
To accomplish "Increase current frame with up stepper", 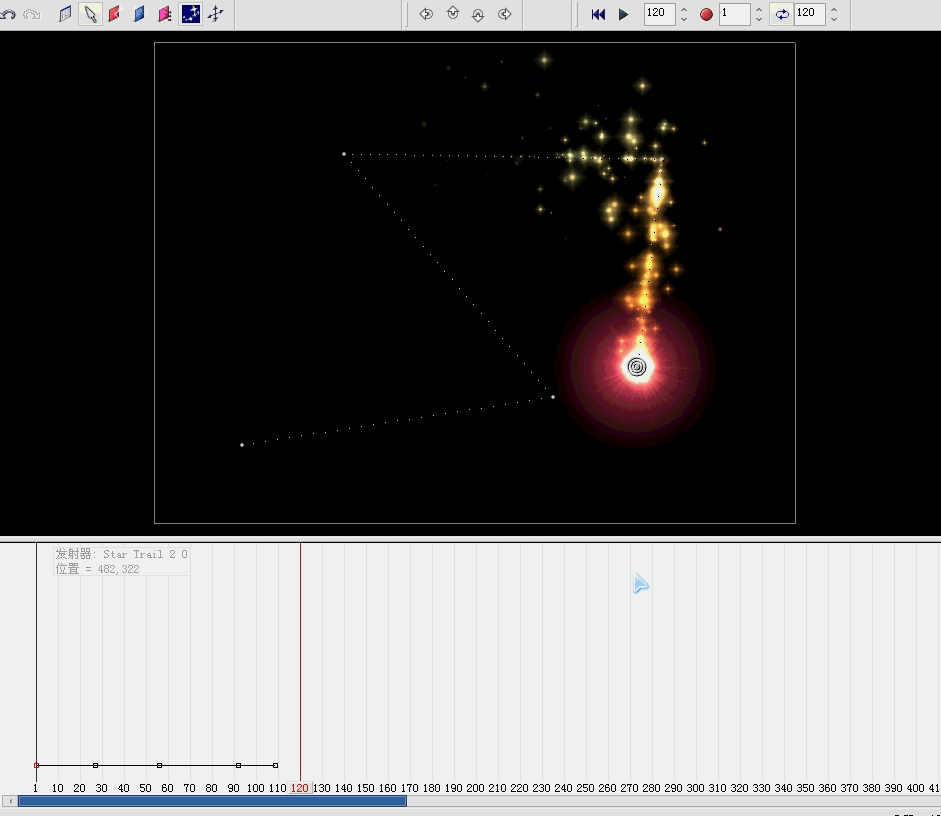I will point(684,9).
